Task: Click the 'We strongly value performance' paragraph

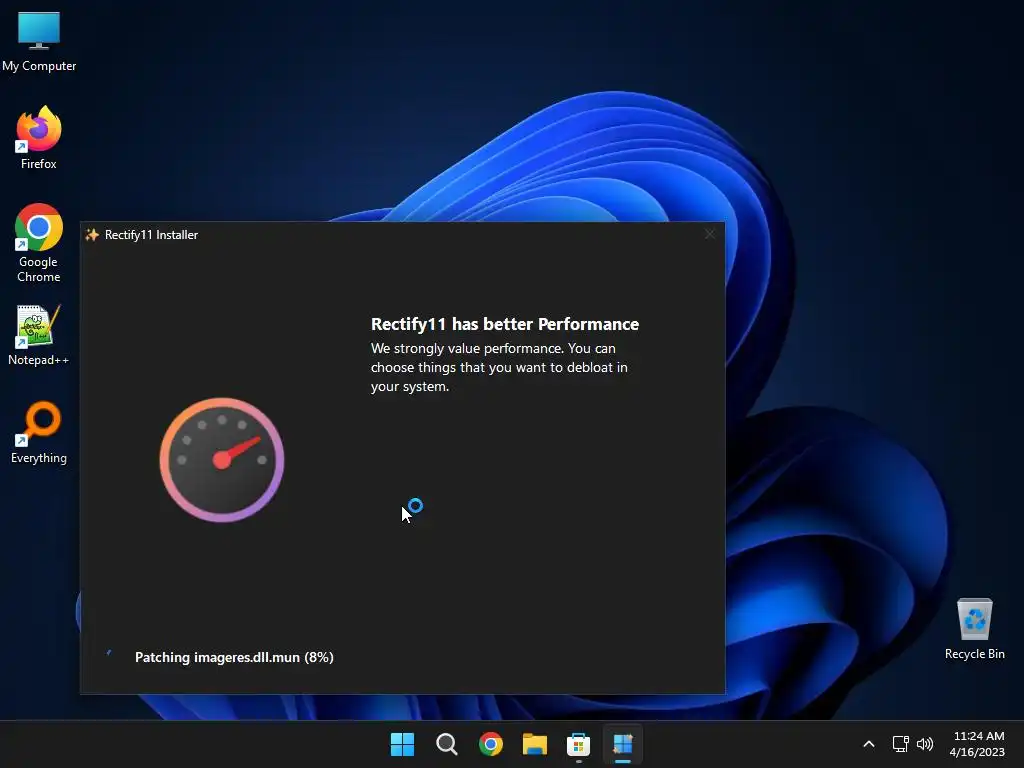Action: pos(500,367)
